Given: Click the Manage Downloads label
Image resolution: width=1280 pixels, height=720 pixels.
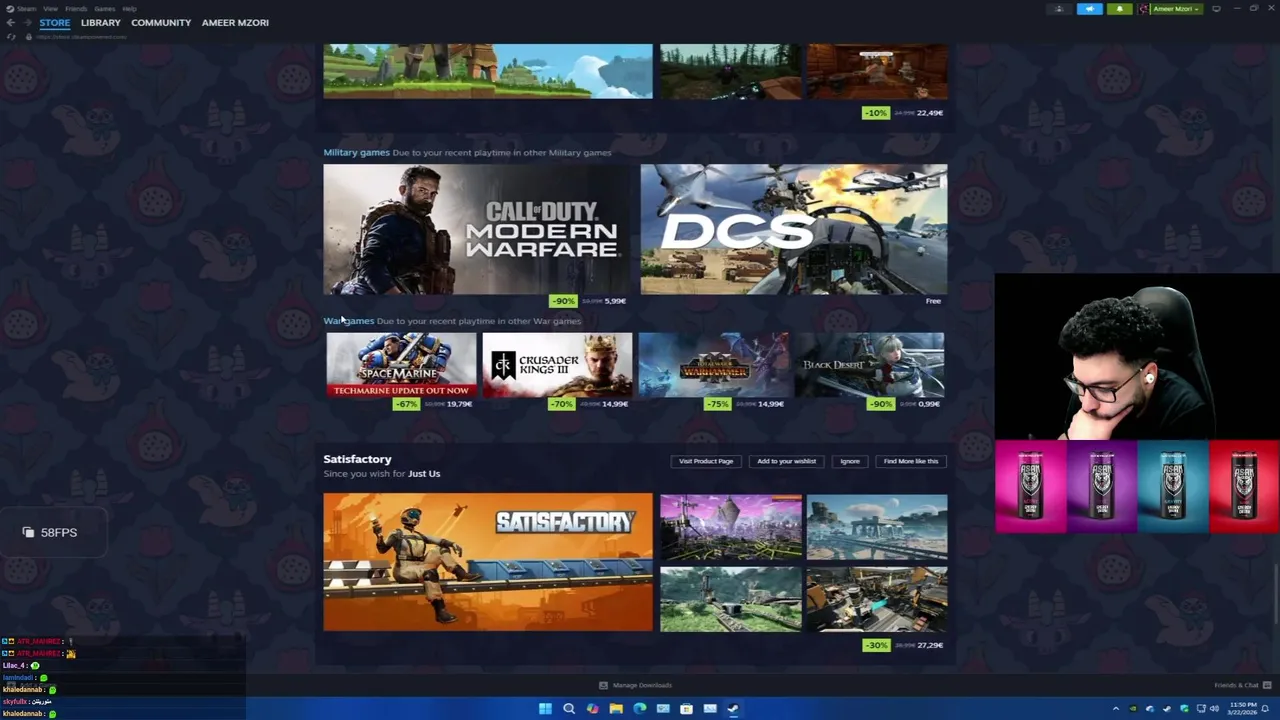Looking at the screenshot, I should coord(642,685).
